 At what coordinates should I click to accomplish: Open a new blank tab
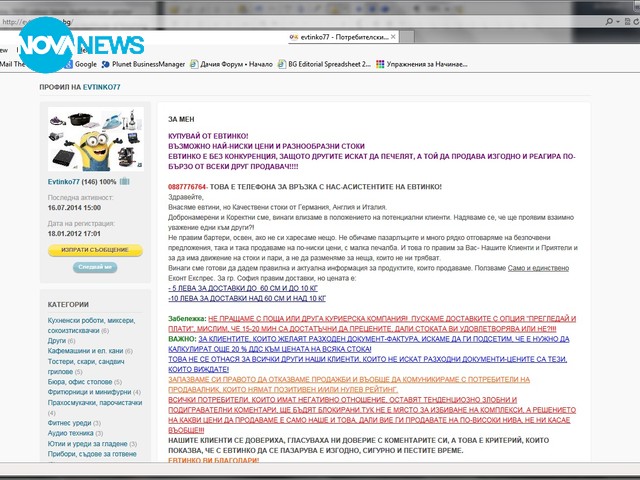click(x=407, y=37)
